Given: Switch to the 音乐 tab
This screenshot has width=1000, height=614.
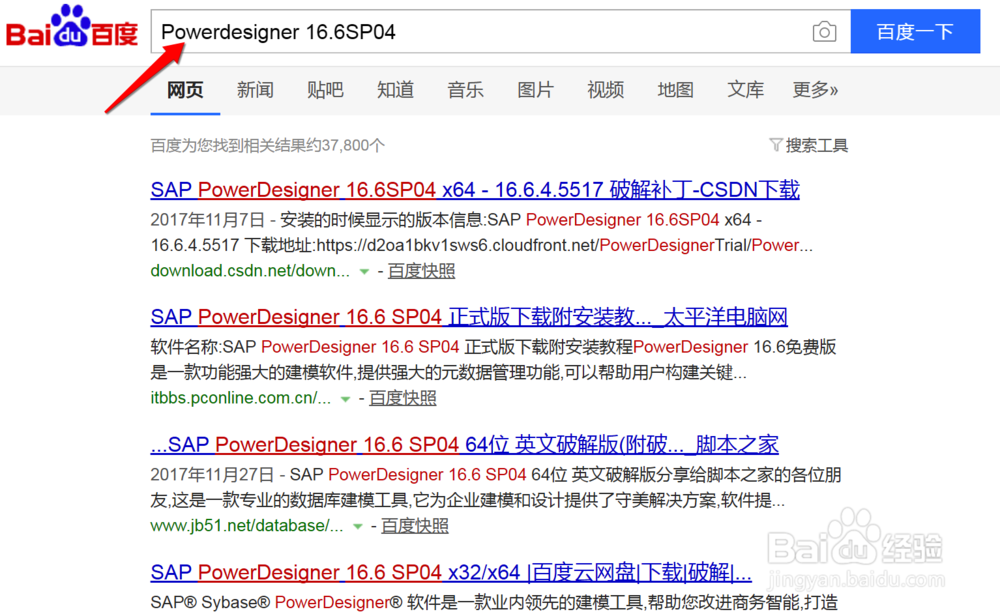Looking at the screenshot, I should (x=466, y=90).
